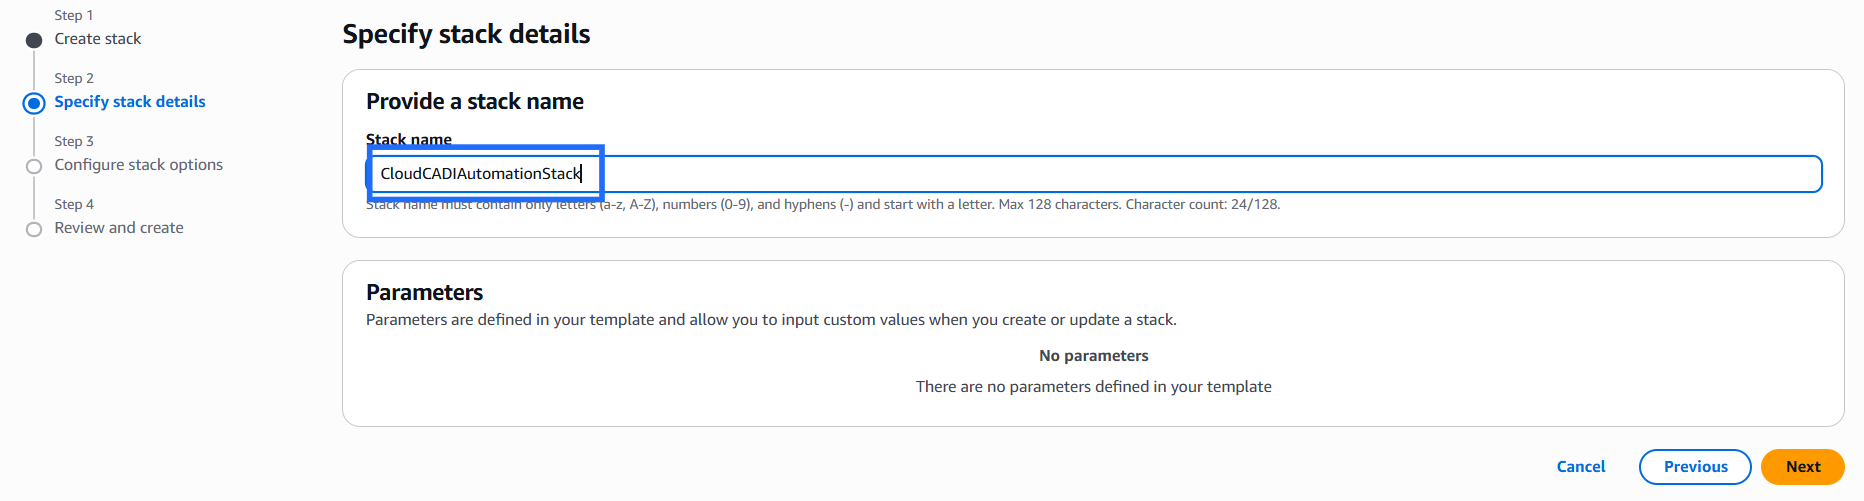This screenshot has width=1864, height=501.
Task: Click the filled Step 1 circle indicator
Action: [x=34, y=40]
